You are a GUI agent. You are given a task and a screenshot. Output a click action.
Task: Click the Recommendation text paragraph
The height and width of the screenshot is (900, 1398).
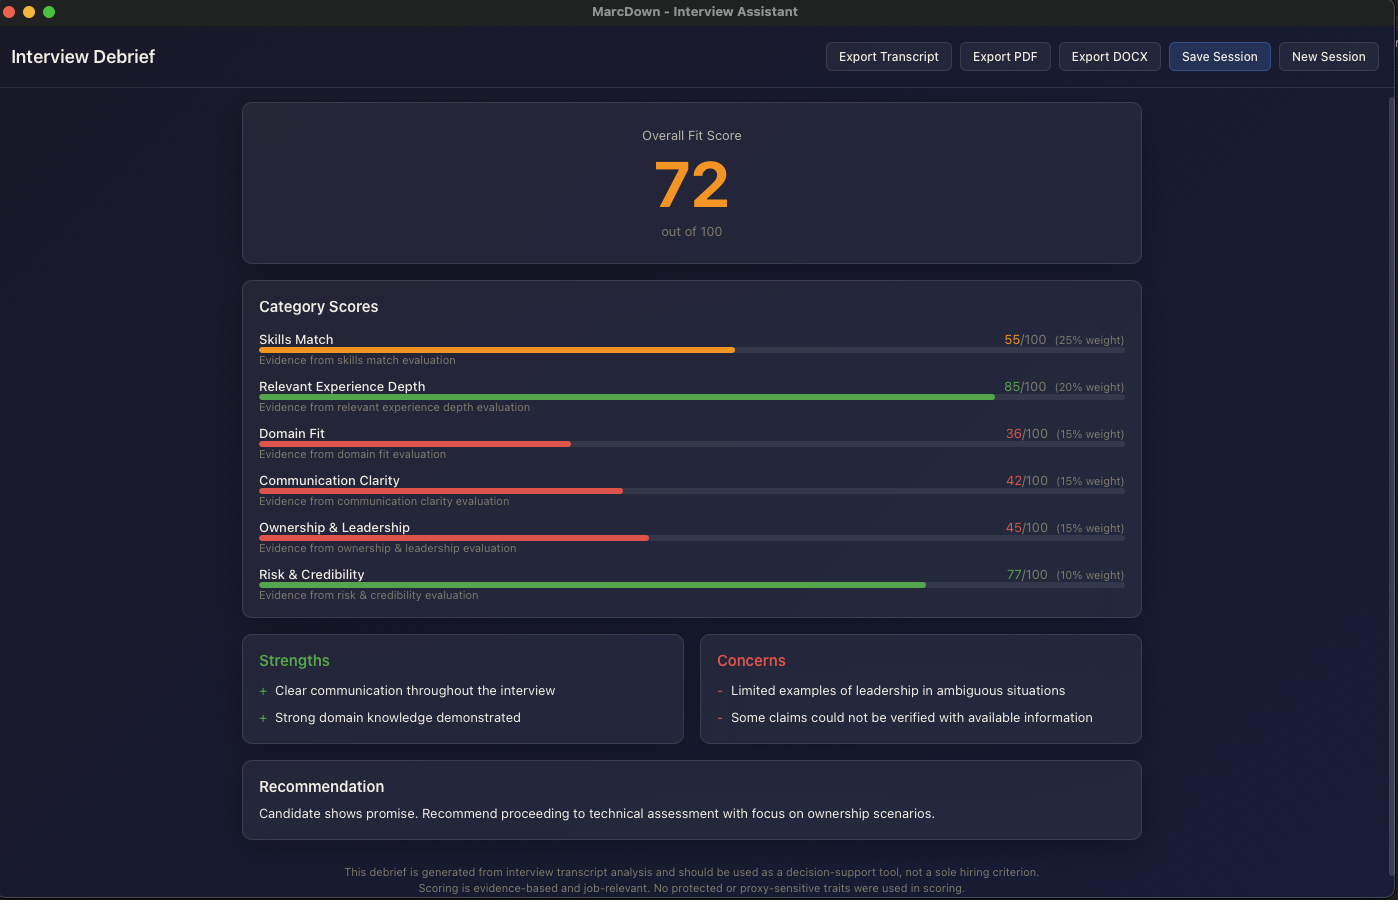point(597,814)
